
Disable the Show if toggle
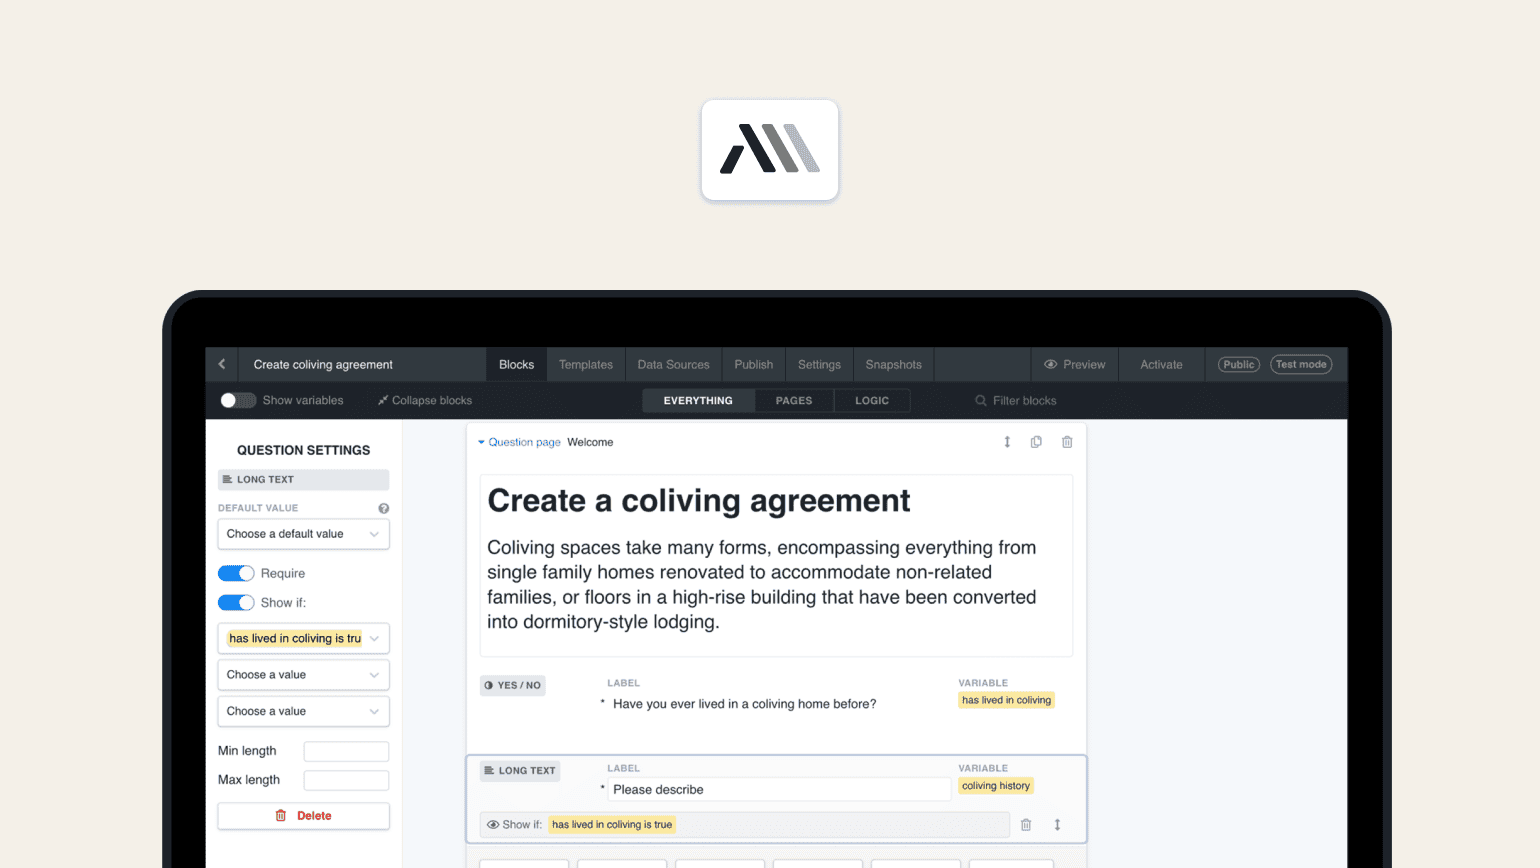tap(236, 603)
